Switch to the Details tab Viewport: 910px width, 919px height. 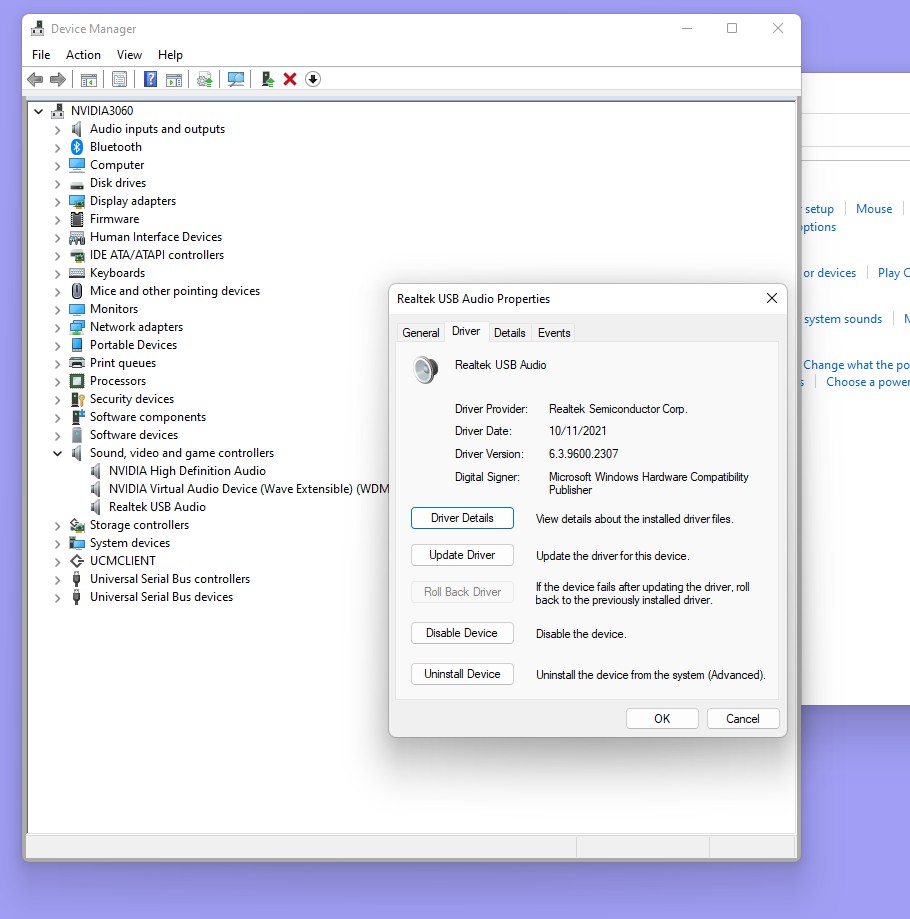click(510, 332)
